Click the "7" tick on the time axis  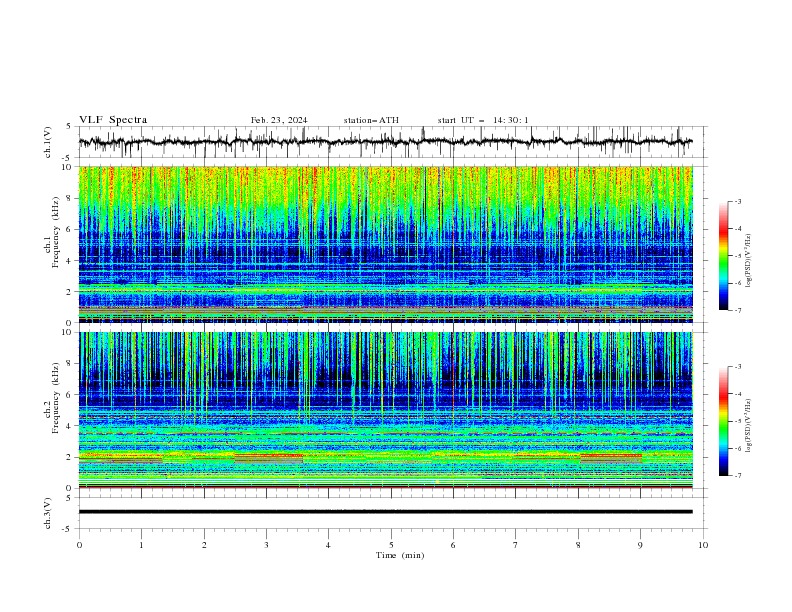[x=515, y=545]
